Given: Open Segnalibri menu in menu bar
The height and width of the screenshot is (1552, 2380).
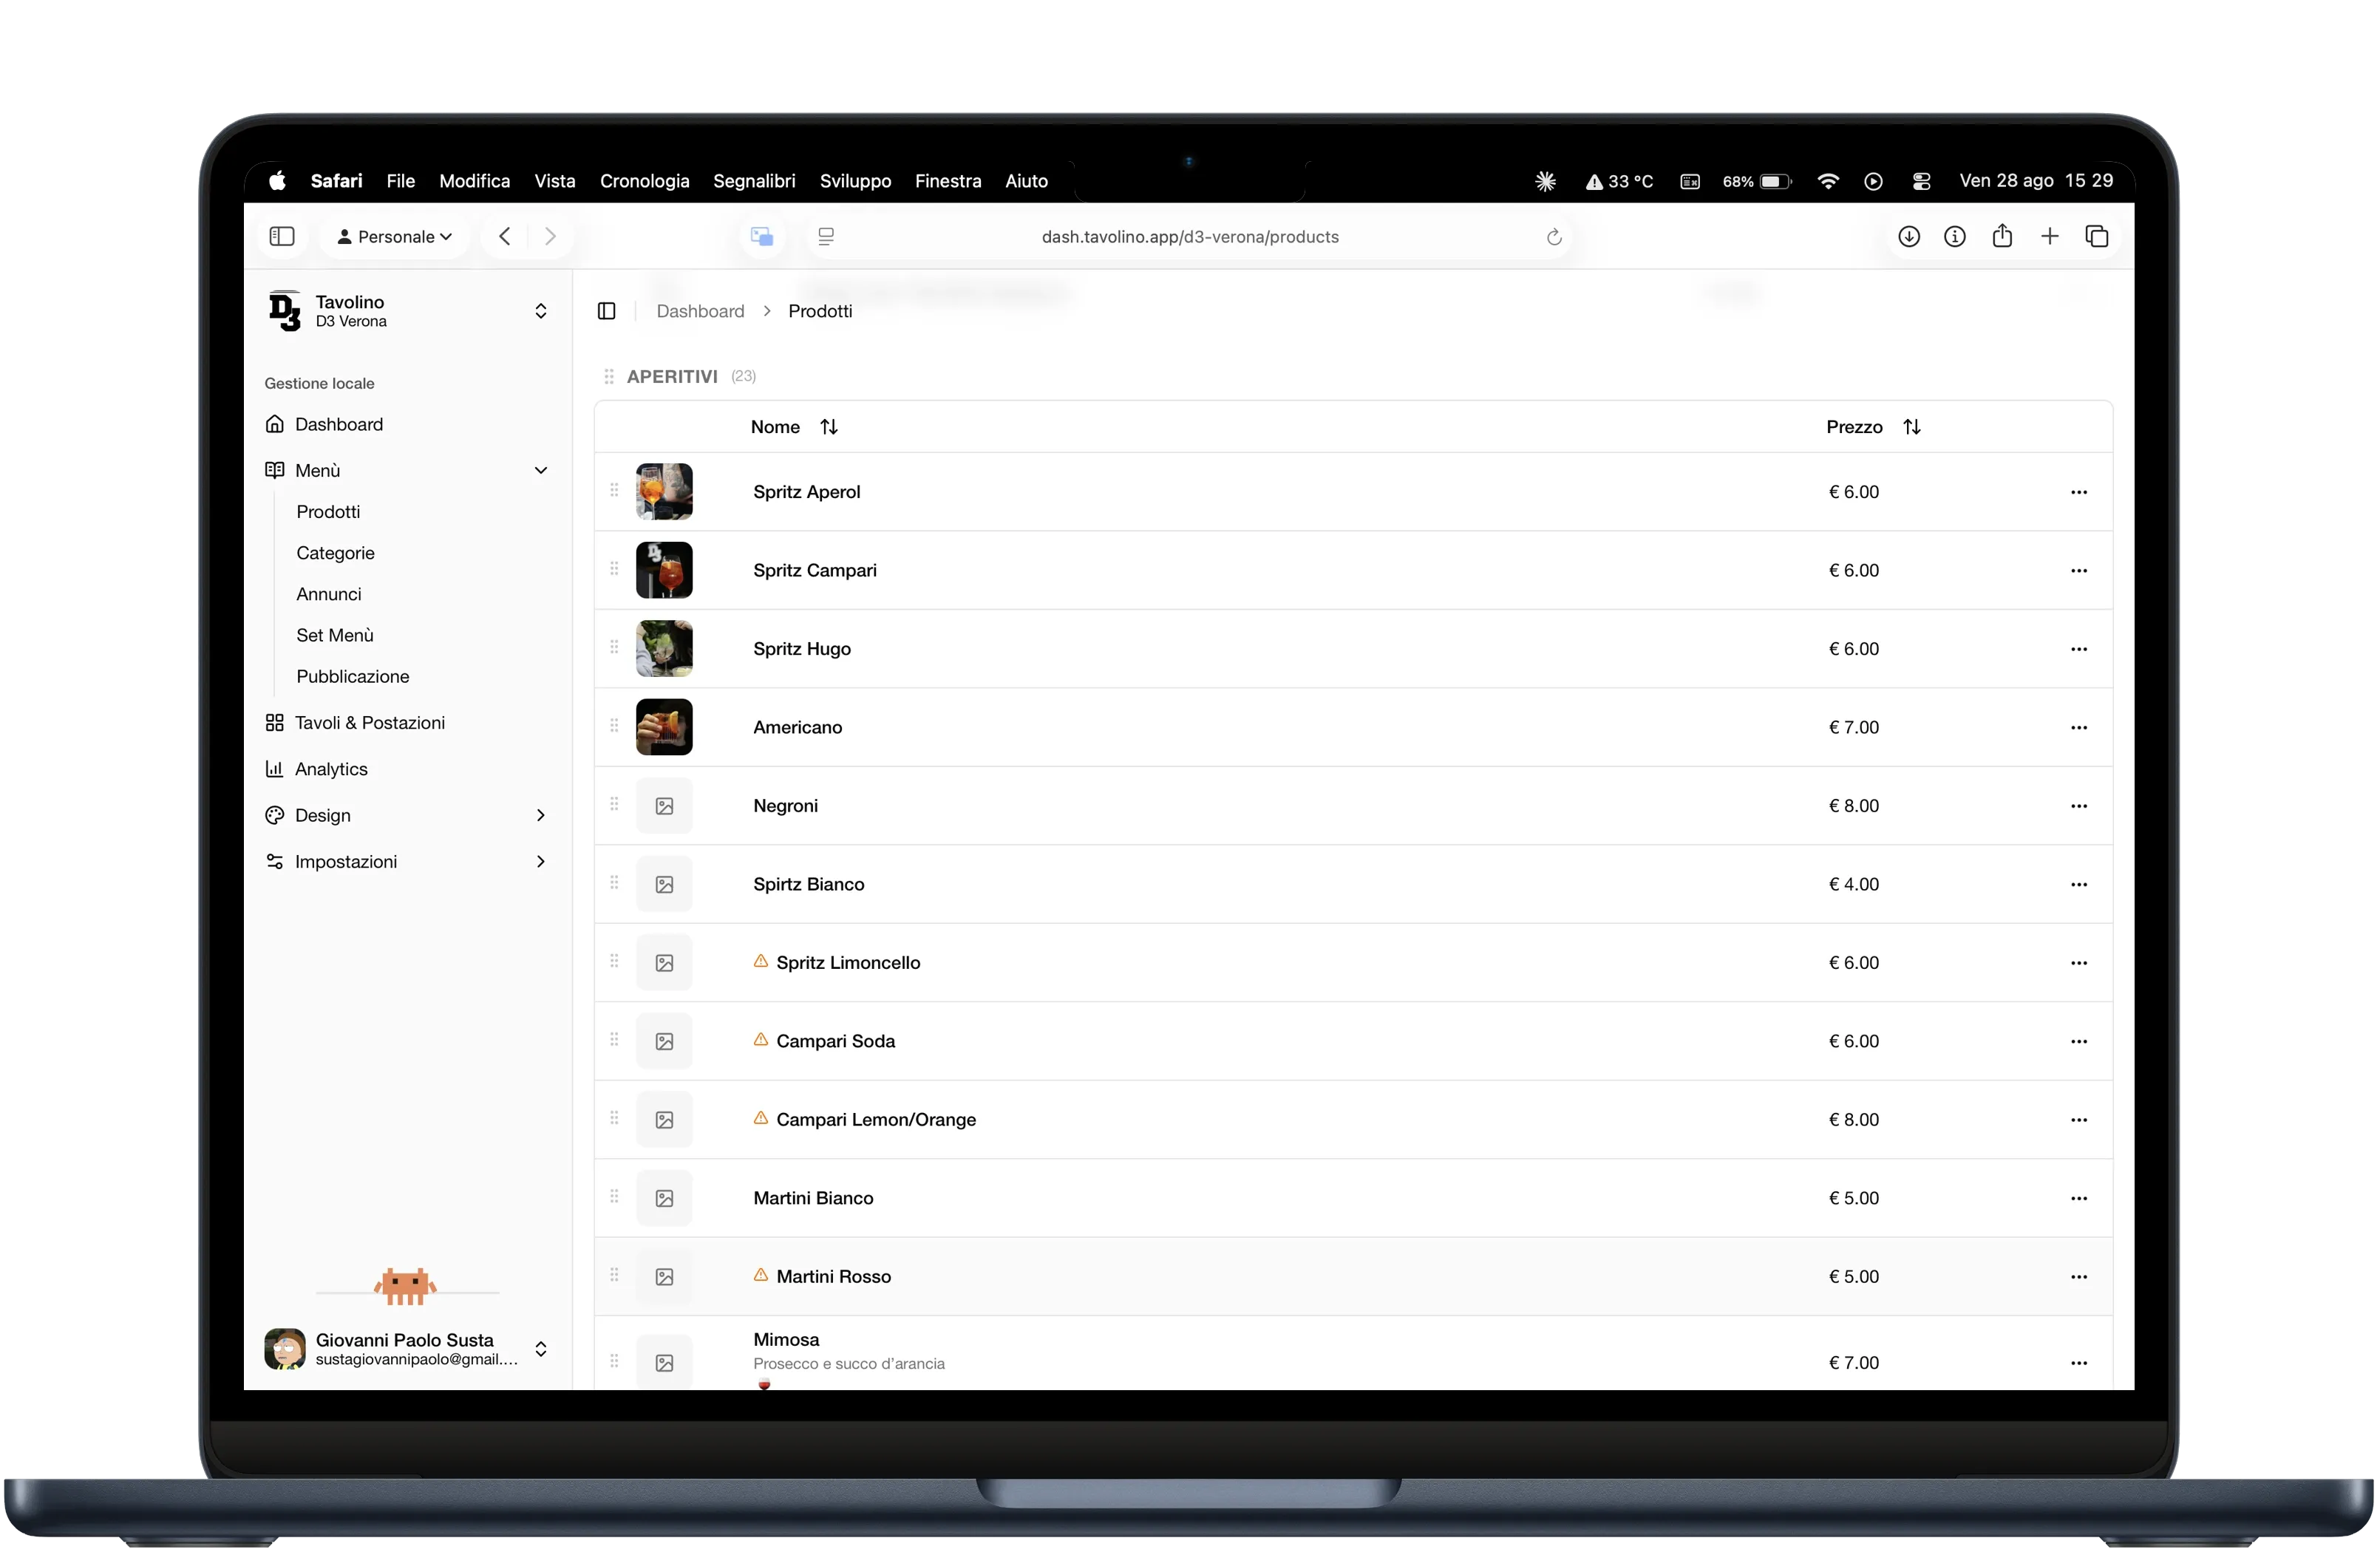Looking at the screenshot, I should point(754,181).
